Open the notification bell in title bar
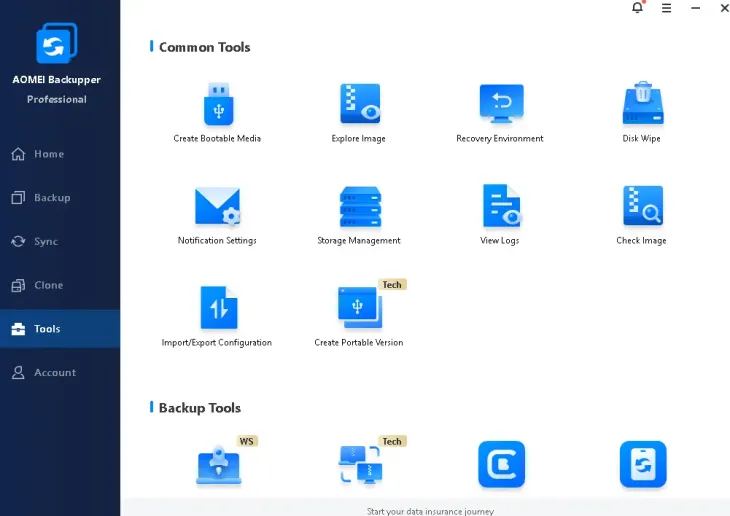 [637, 8]
